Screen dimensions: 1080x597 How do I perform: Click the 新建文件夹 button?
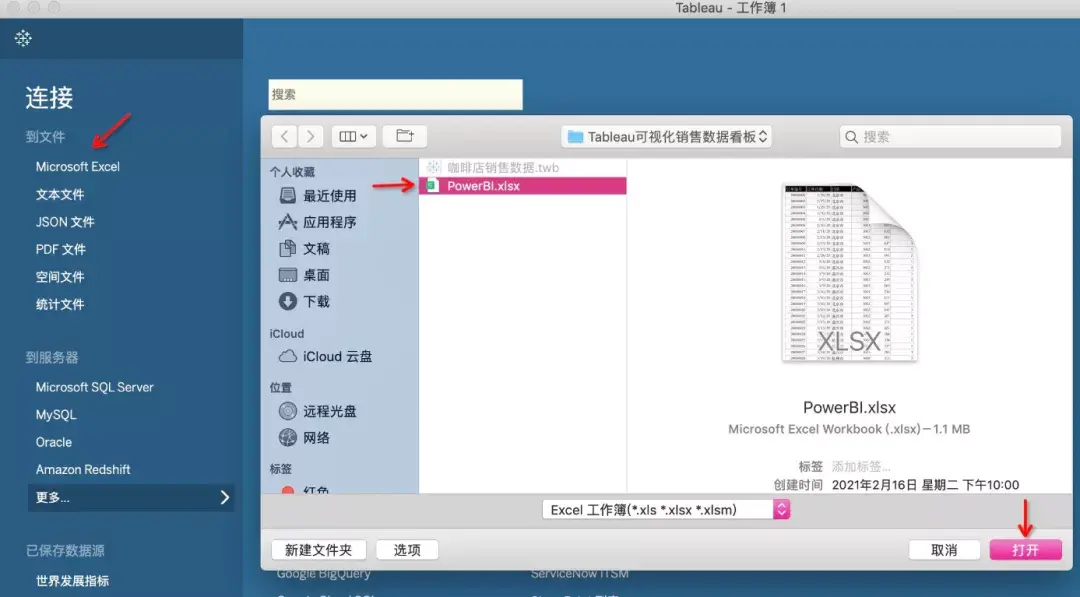pyautogui.click(x=318, y=549)
